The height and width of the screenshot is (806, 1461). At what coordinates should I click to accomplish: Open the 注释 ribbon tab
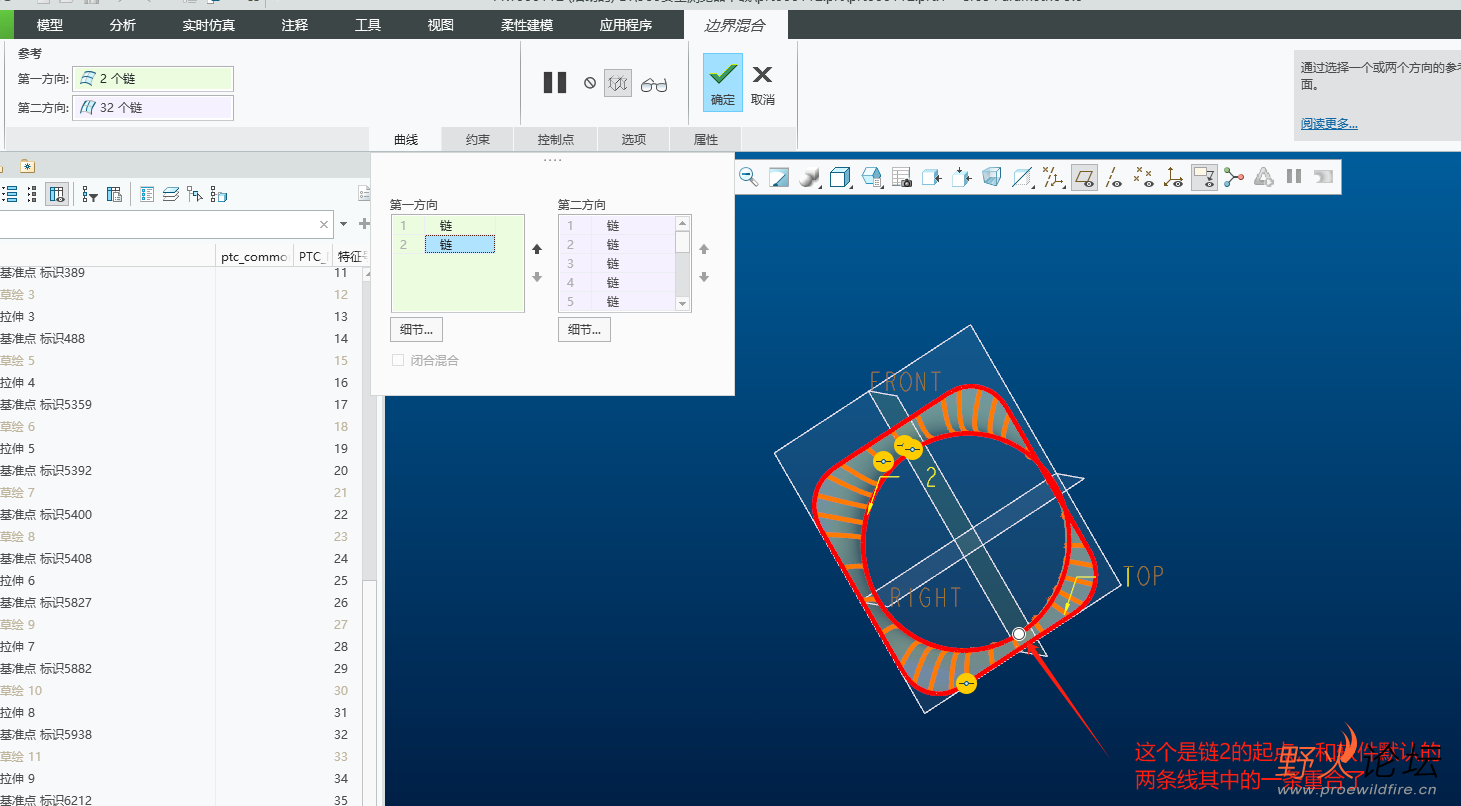[295, 25]
